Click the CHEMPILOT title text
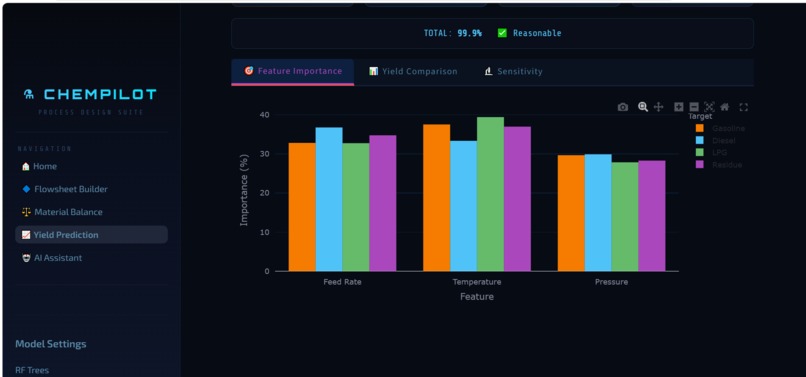 100,94
